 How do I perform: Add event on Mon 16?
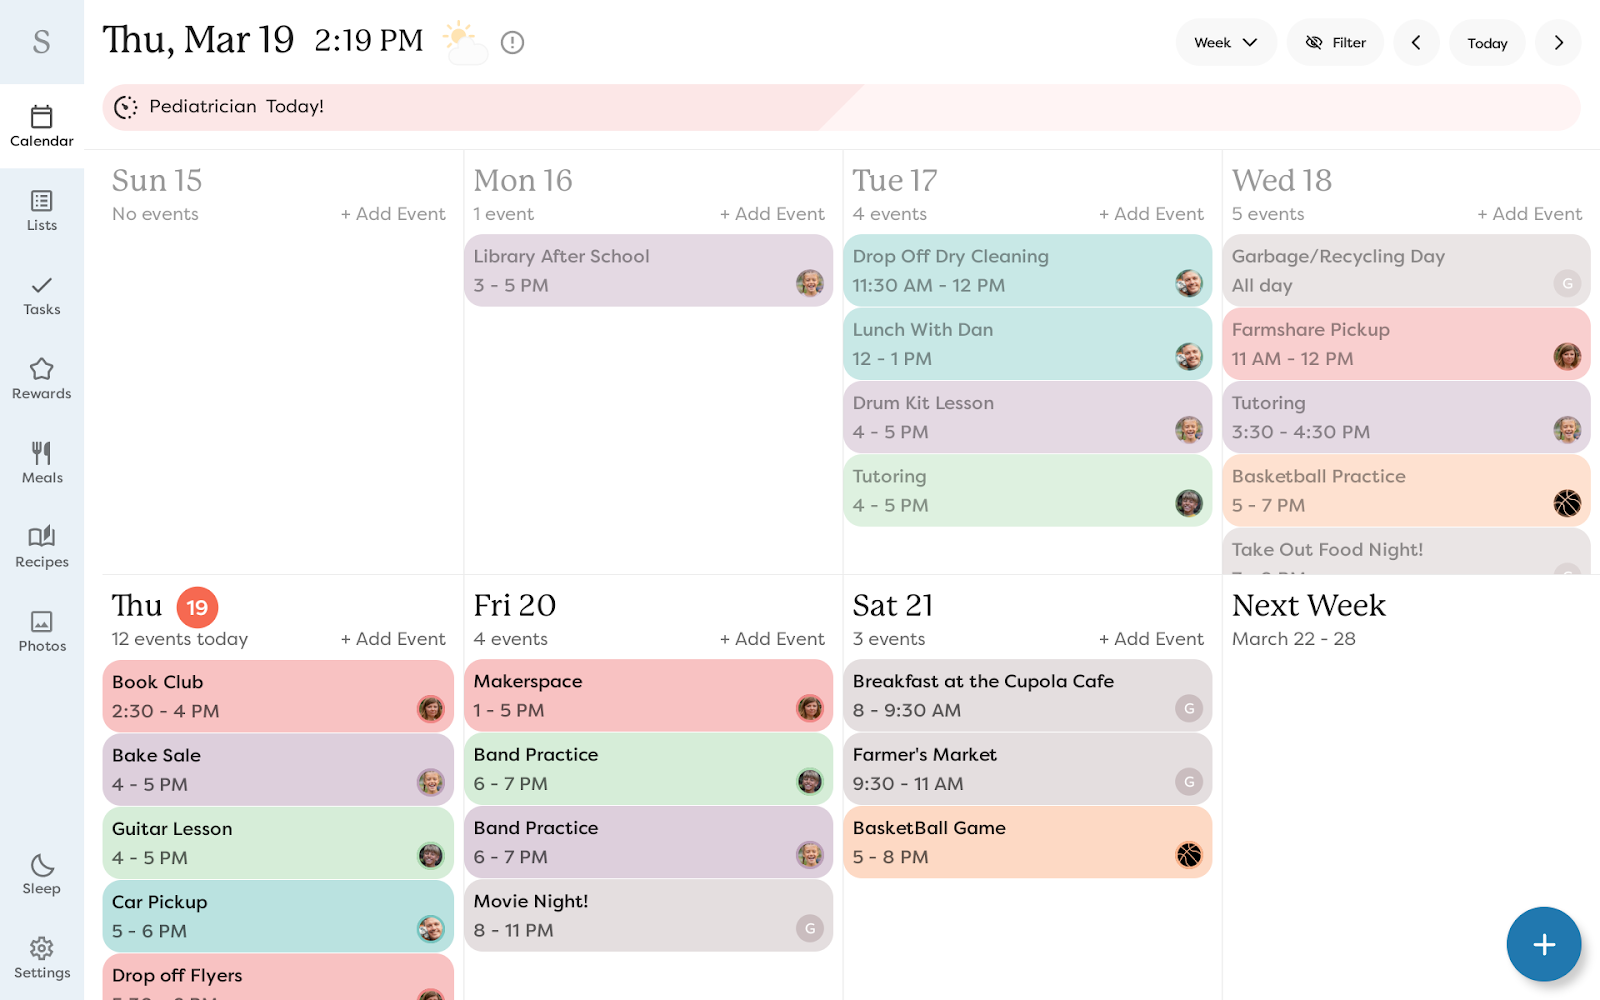pyautogui.click(x=771, y=214)
